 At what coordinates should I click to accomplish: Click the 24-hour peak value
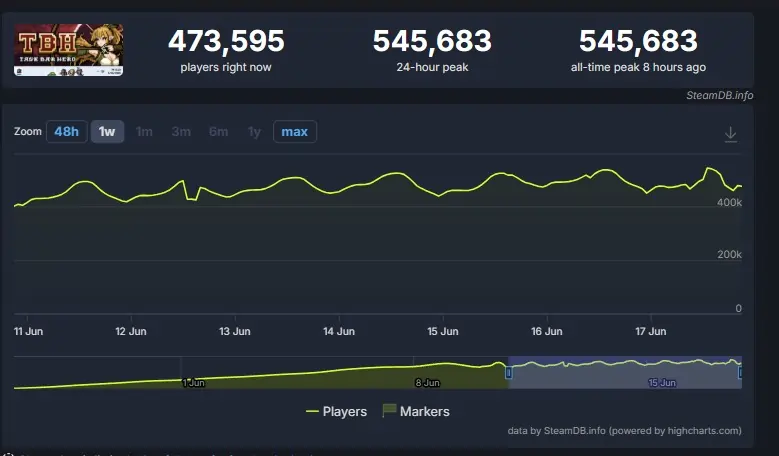tap(432, 41)
